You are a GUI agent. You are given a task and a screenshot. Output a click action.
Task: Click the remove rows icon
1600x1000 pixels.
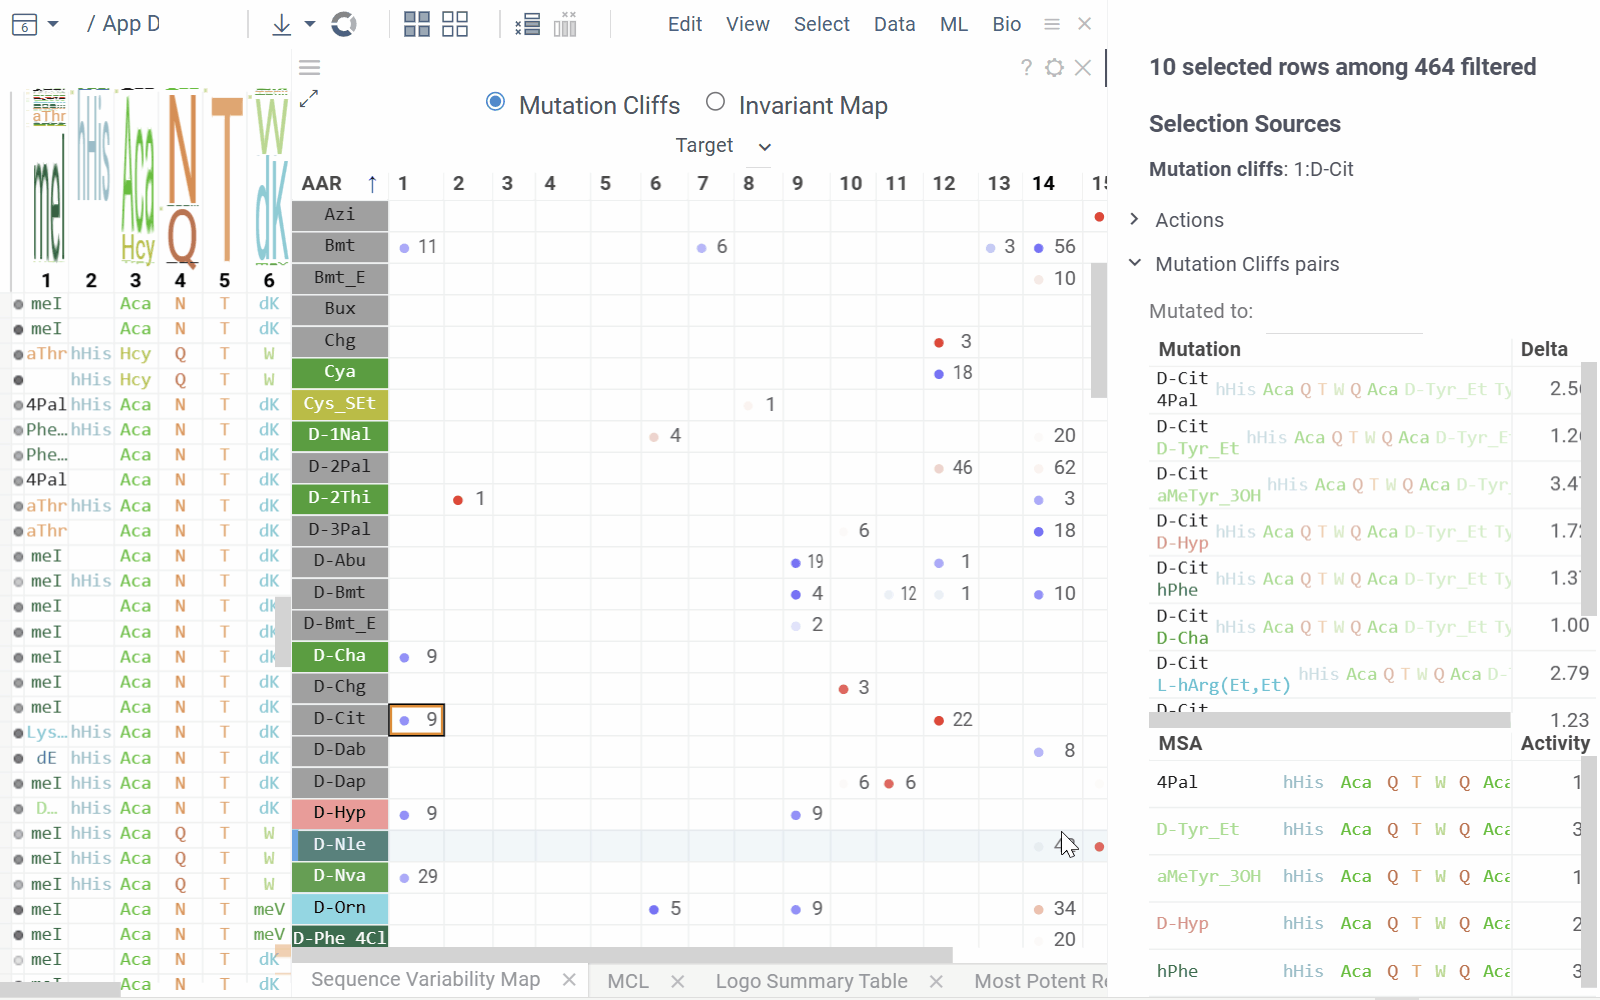click(527, 25)
